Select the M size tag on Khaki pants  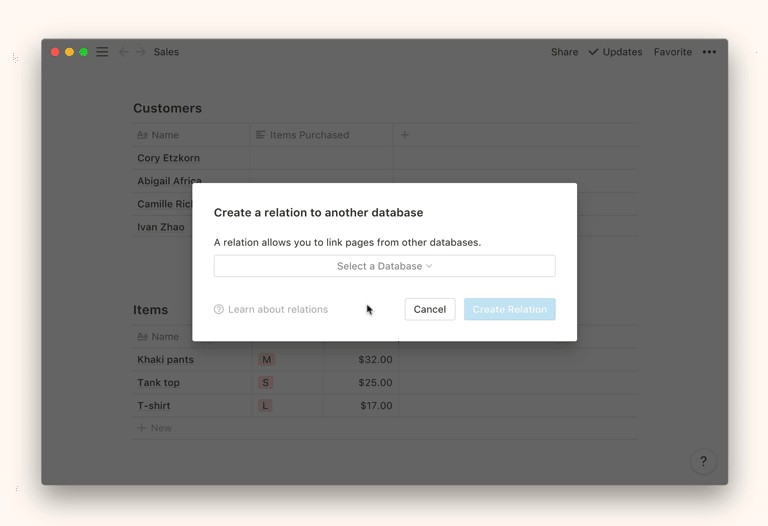(x=266, y=360)
